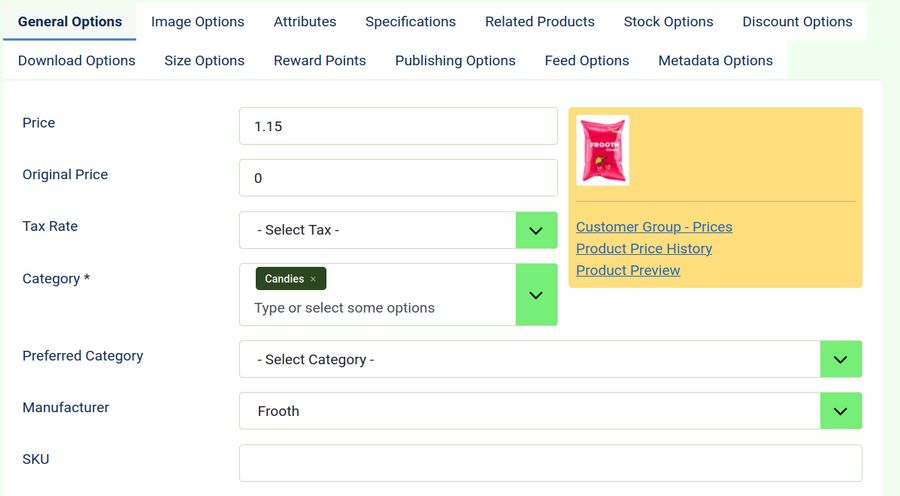
Task: Remove the Candies category tag
Action: [313, 279]
